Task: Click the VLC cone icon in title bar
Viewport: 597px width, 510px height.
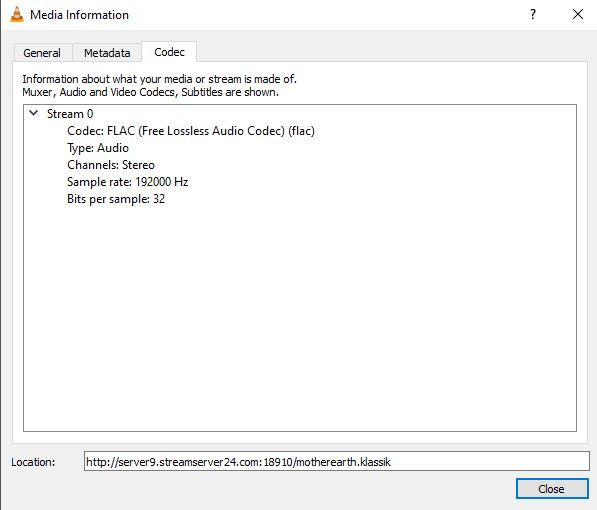Action: (x=17, y=15)
